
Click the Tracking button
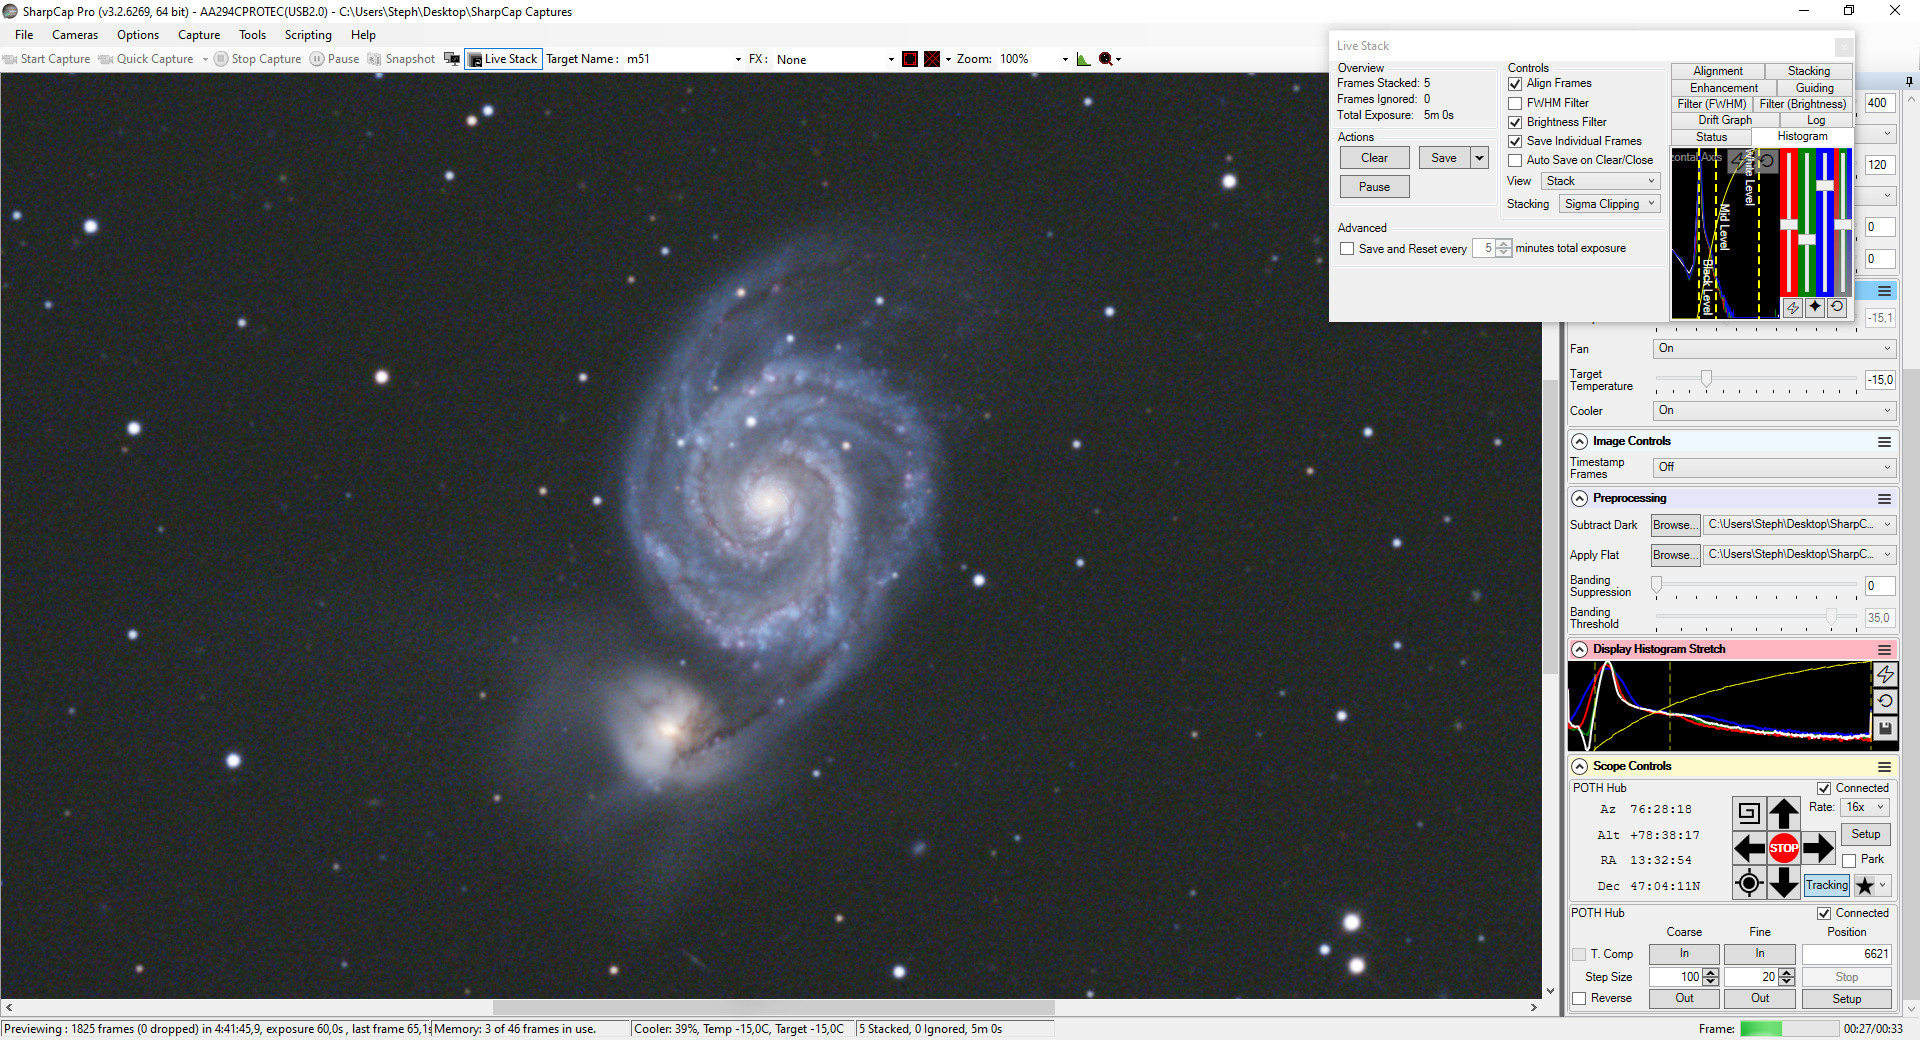click(1827, 885)
